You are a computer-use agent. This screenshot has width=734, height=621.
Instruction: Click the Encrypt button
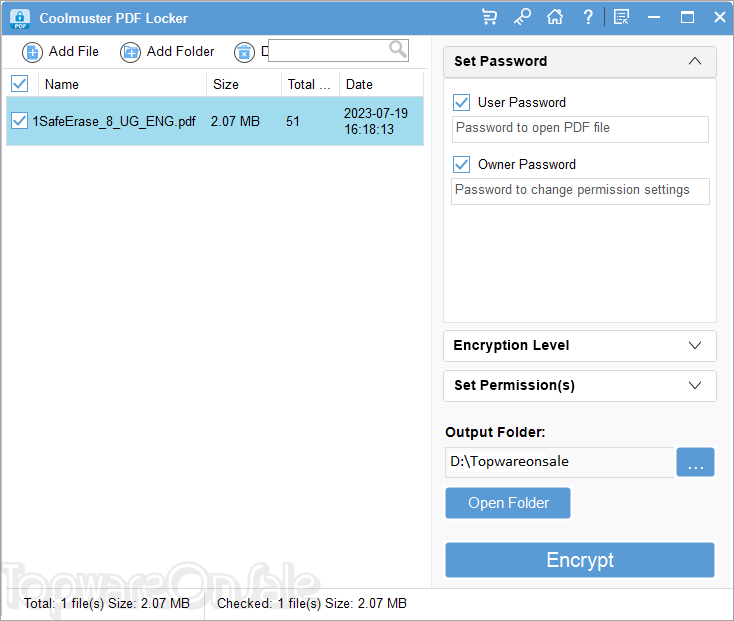tap(580, 560)
